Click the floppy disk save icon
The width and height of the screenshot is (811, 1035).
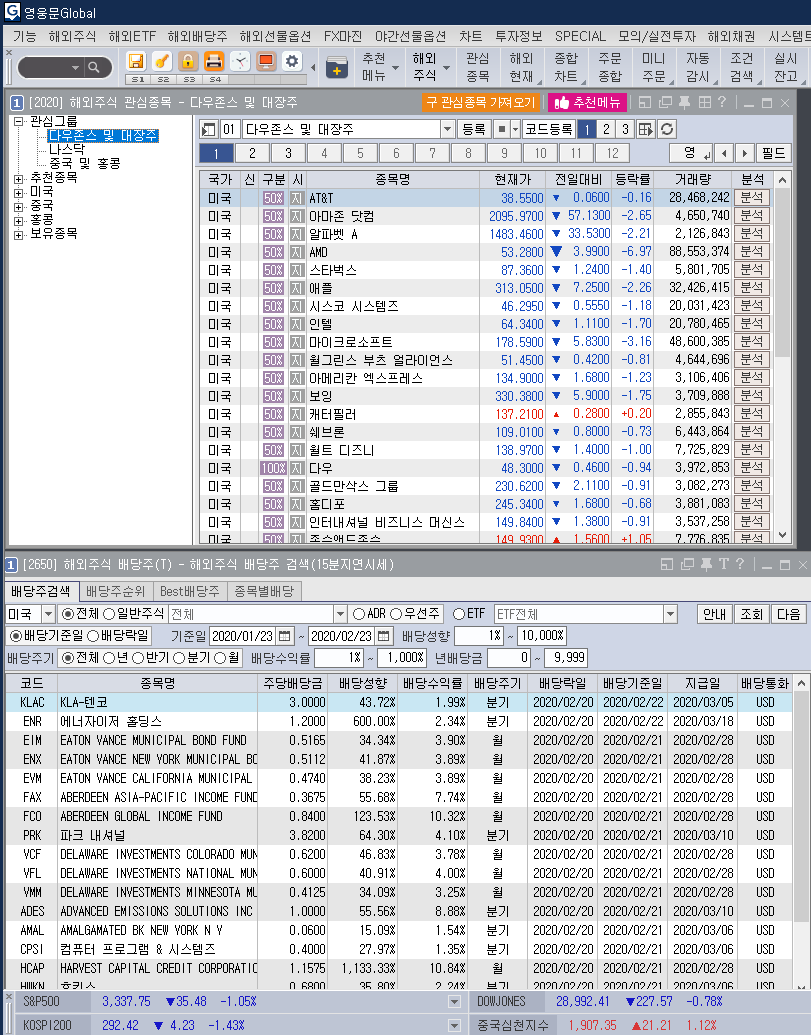pos(136,62)
